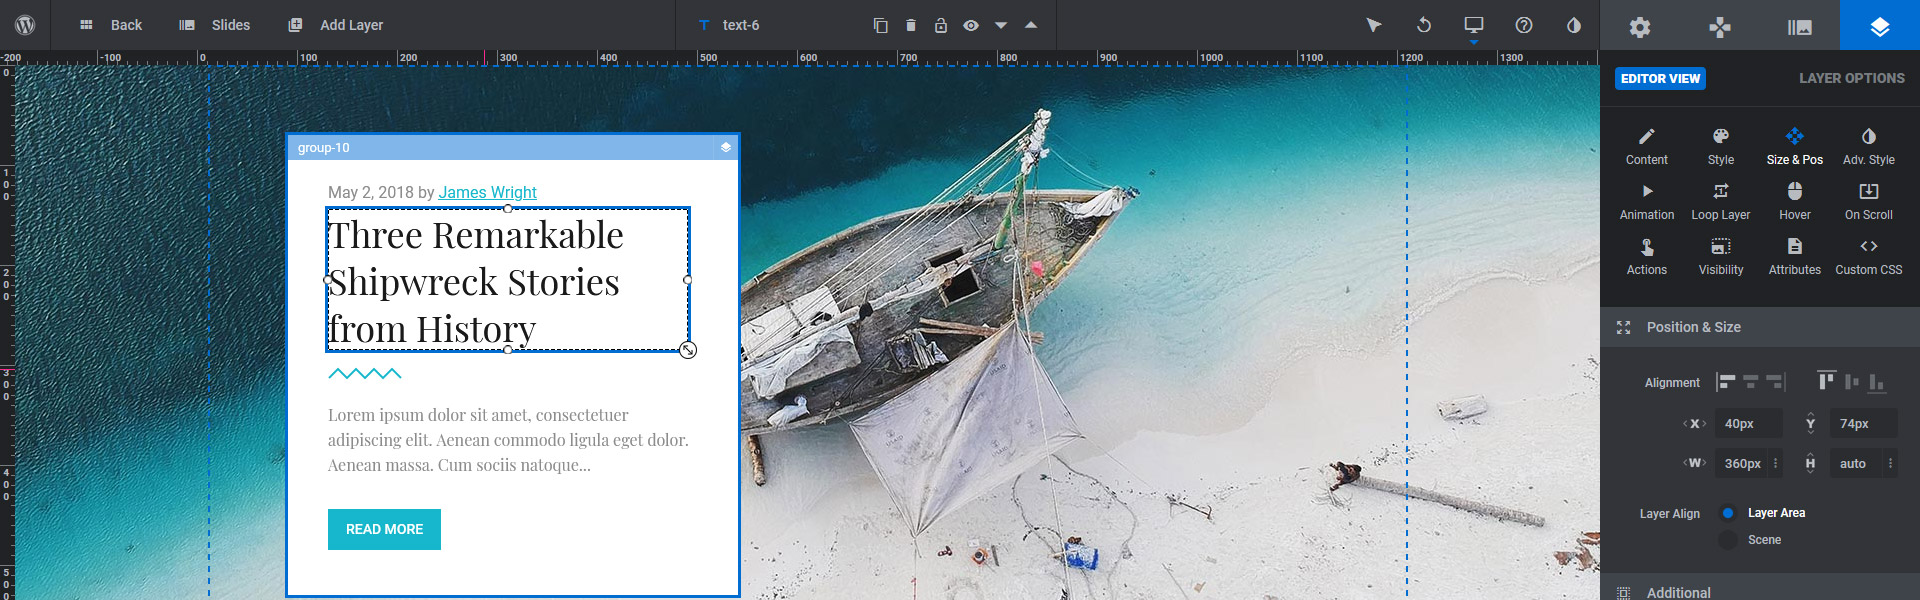Go Back to the module overview

[111, 25]
